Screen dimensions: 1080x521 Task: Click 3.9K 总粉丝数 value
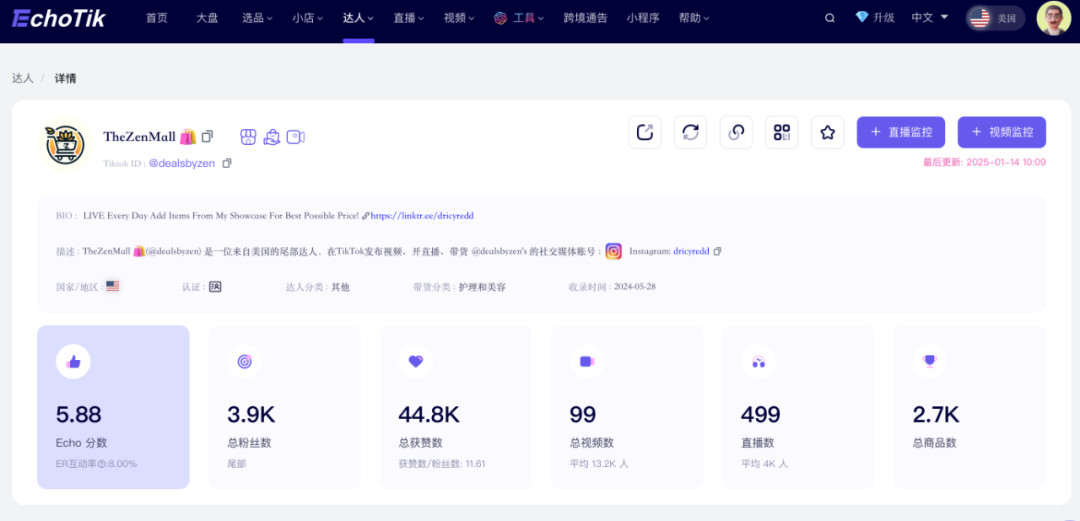point(251,415)
